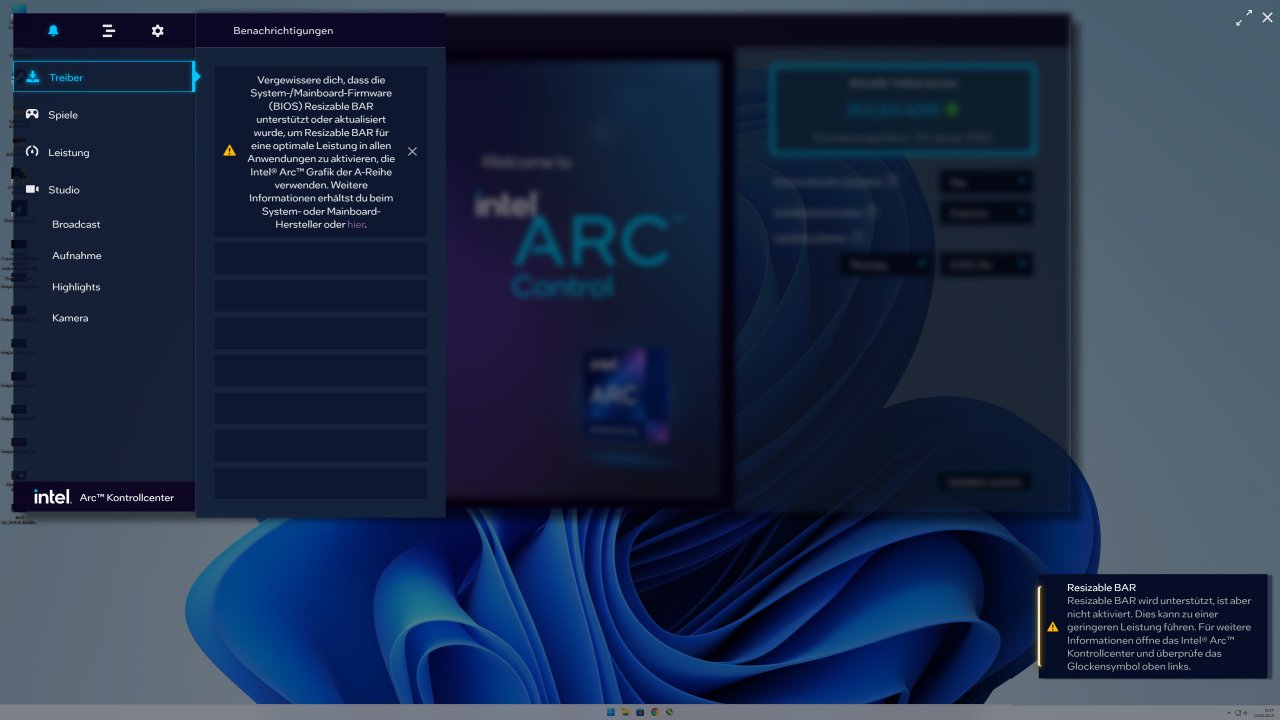
Task: Open the taskbar clock and date
Action: (x=1264, y=712)
